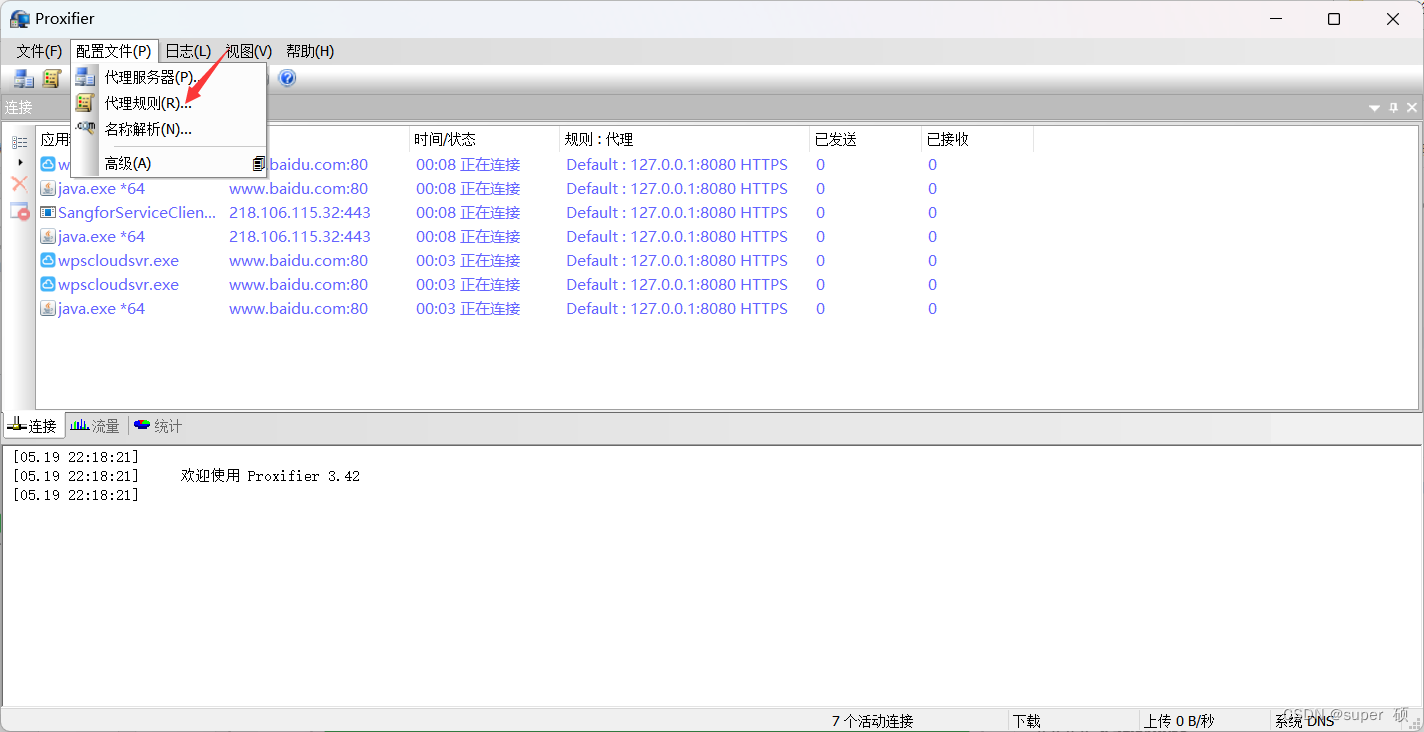
Task: Click the blue help question-mark icon
Action: click(x=287, y=78)
